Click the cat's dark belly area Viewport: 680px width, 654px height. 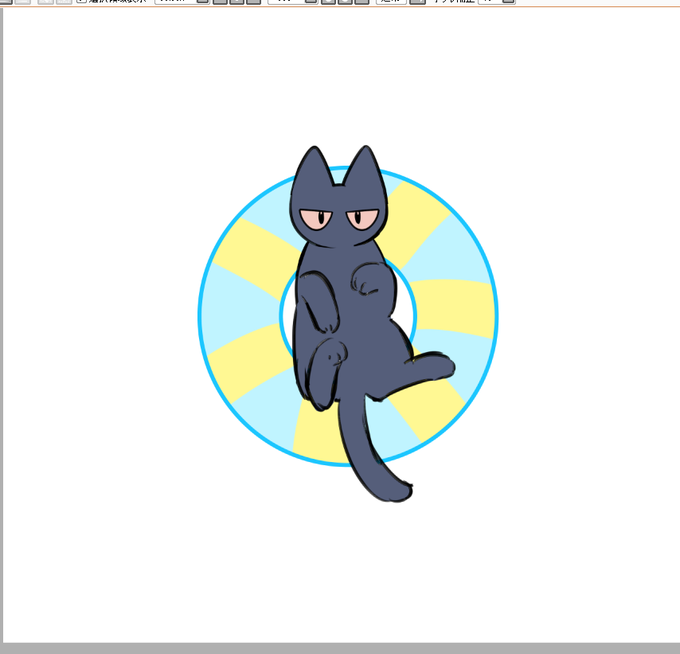pos(366,332)
